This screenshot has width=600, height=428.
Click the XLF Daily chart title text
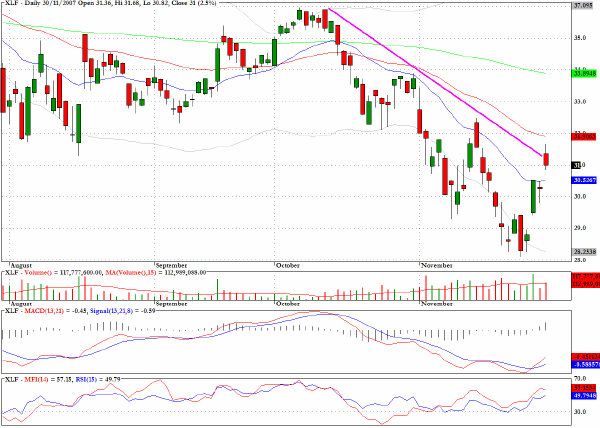tap(109, 3)
